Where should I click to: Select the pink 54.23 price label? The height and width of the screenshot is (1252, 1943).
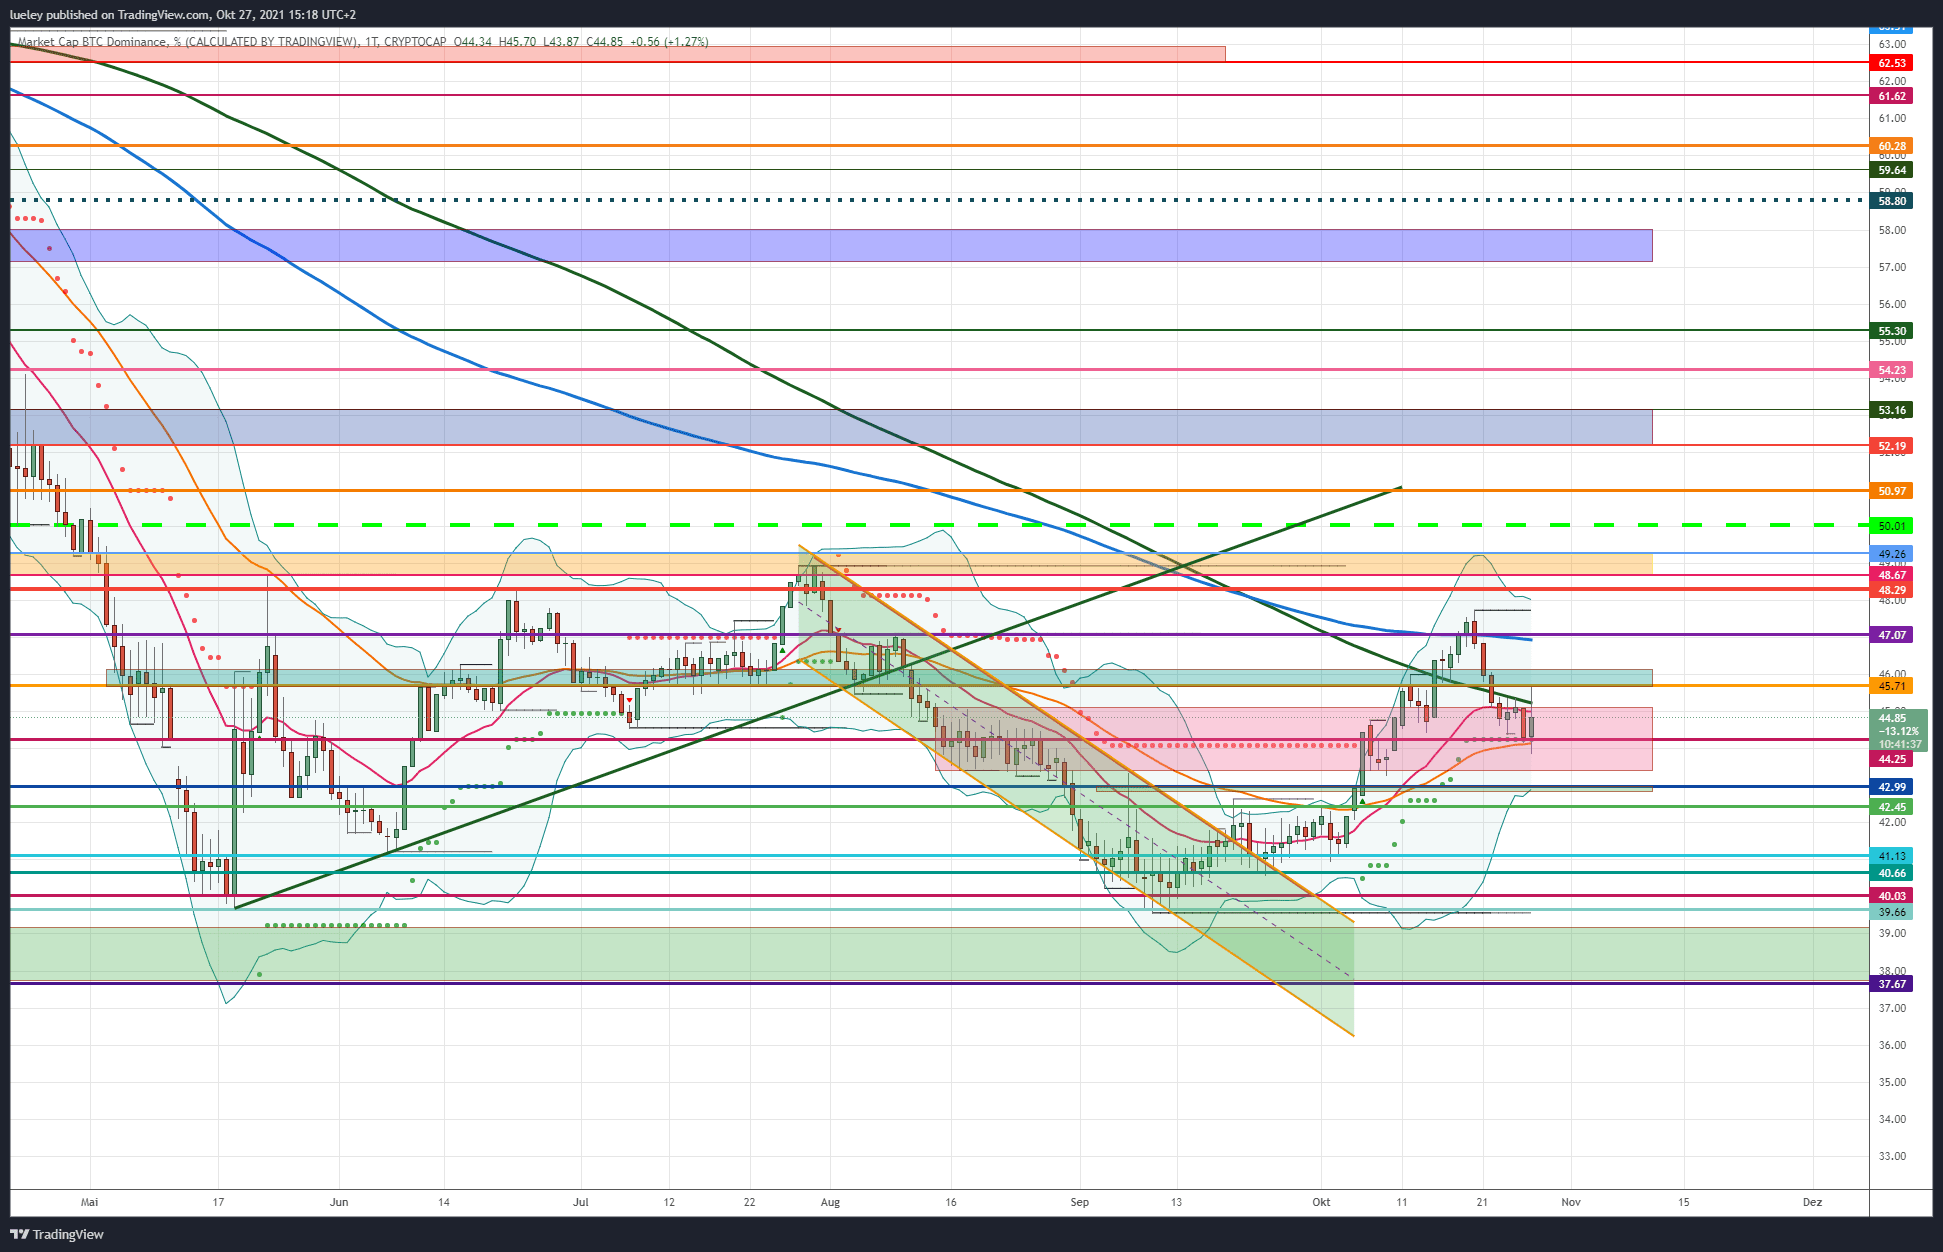(1891, 370)
